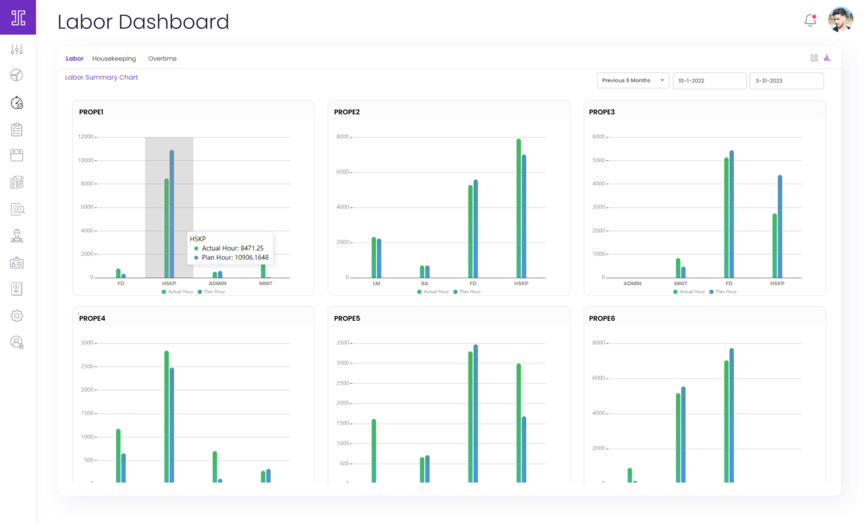
Task: Click the app logo at top left
Action: tap(17, 17)
